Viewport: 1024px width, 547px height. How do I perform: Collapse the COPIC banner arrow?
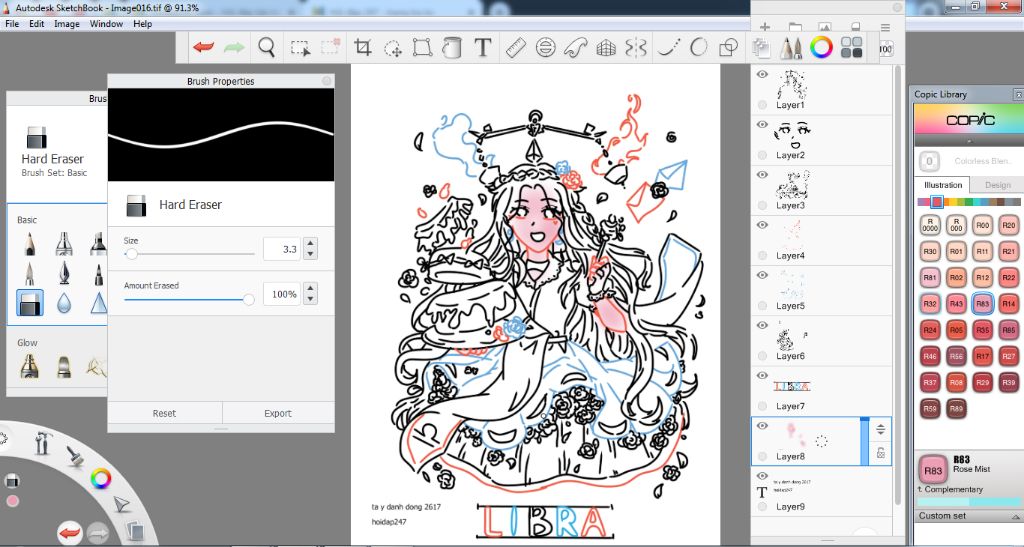[x=968, y=141]
